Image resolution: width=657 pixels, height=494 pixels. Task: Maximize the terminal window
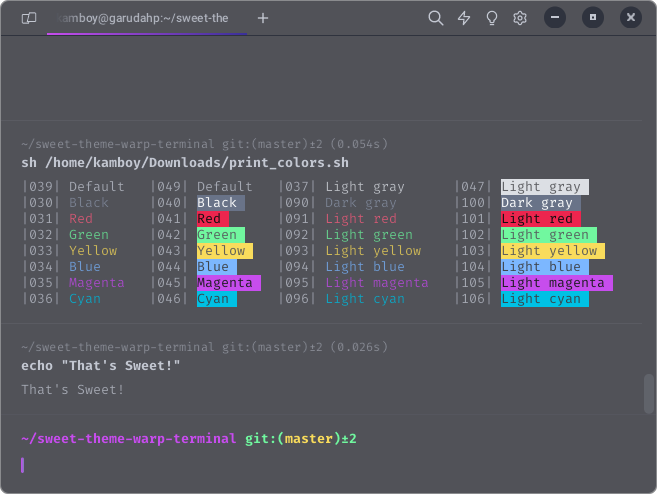click(x=593, y=18)
